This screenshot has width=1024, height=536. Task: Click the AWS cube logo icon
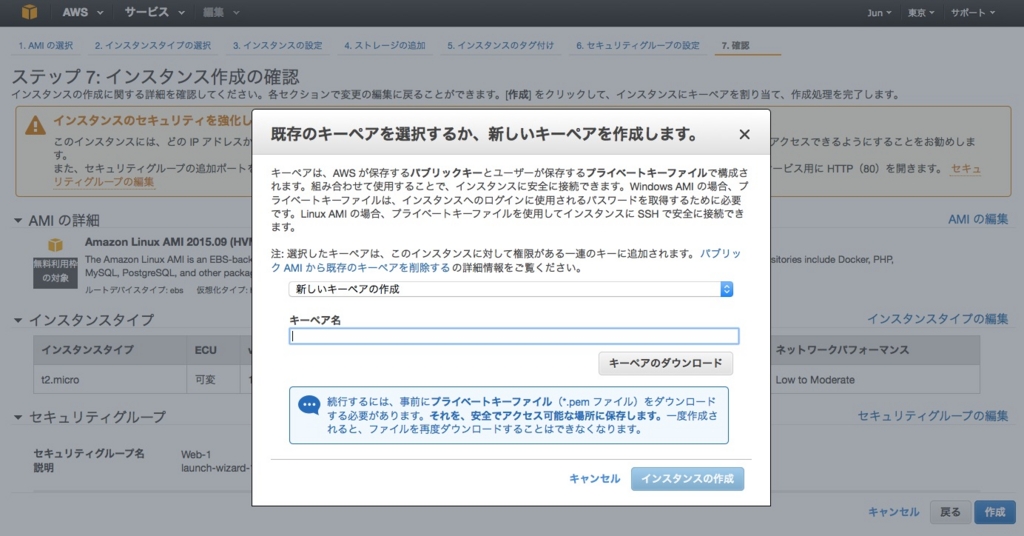tap(29, 12)
